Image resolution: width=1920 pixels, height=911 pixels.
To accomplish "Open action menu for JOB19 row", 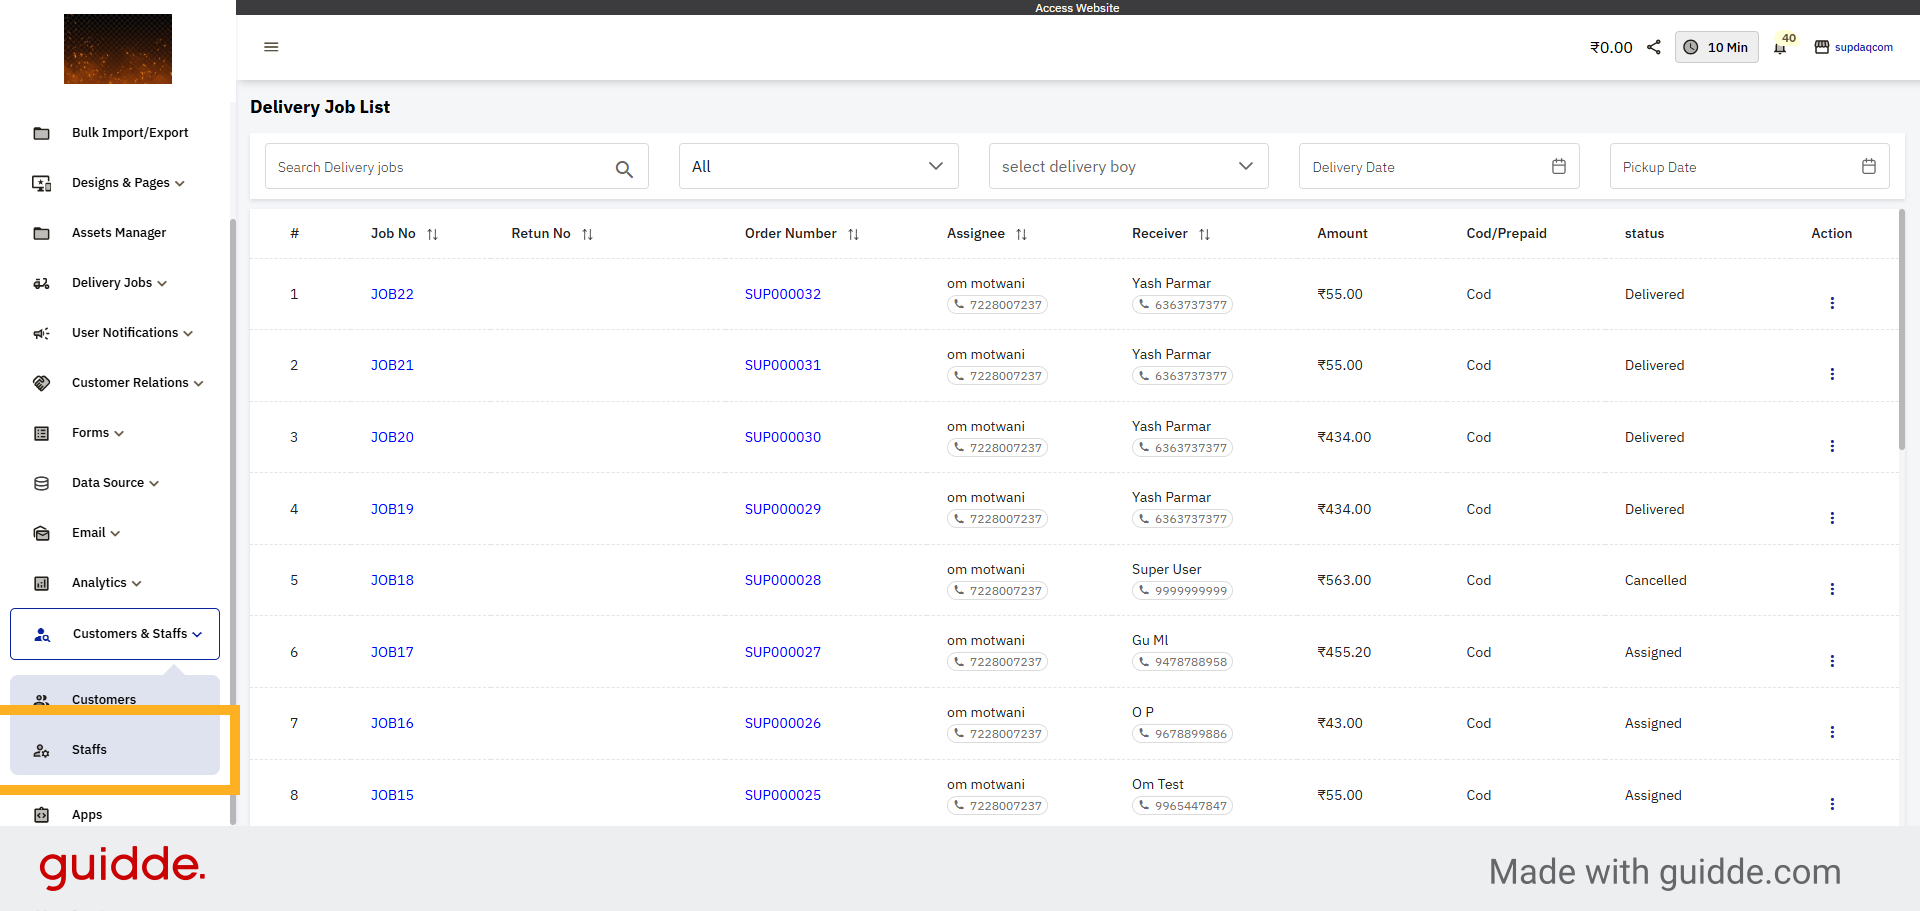I will coord(1832,518).
